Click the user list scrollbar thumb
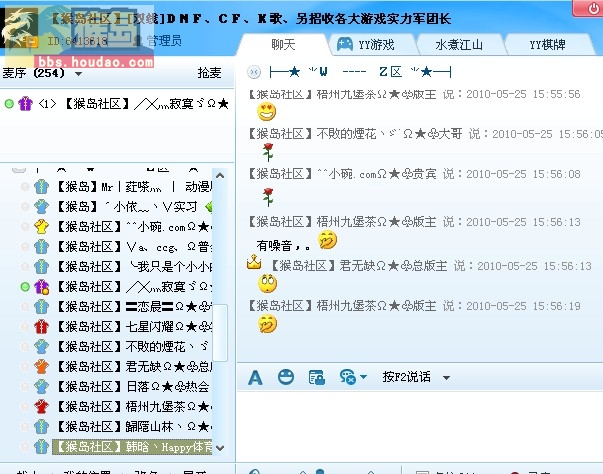The height and width of the screenshot is (474, 603). 220,333
